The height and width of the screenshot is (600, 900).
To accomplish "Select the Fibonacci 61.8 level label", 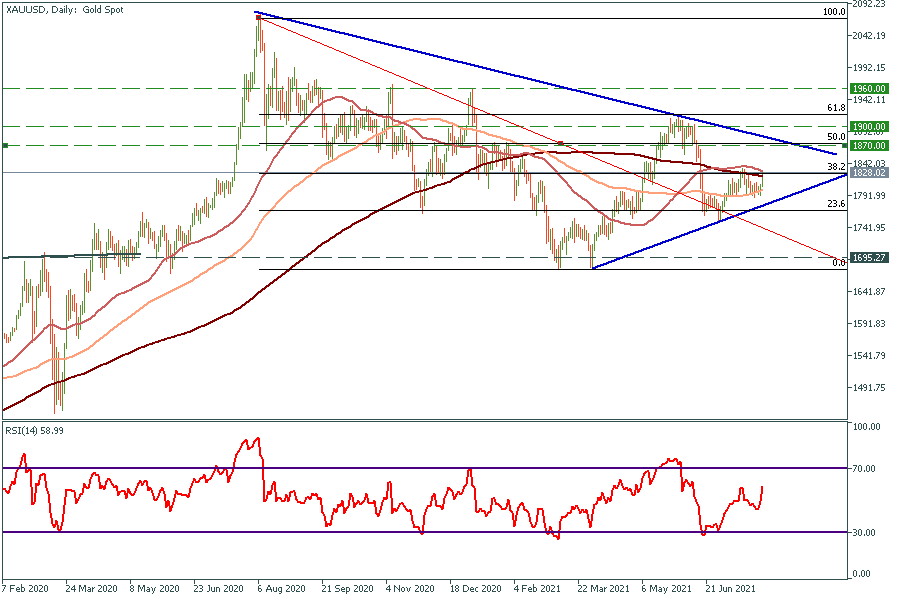I will pos(838,107).
